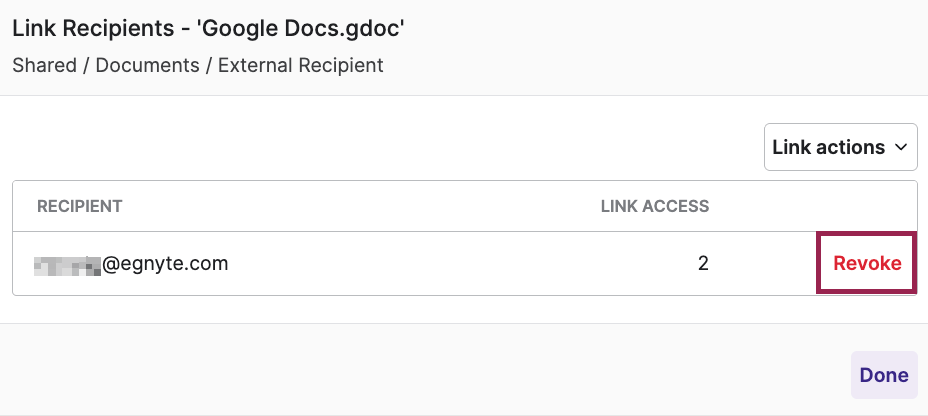Viewport: 928px width, 416px height.
Task: Select the recipient row in the table
Action: [465, 263]
